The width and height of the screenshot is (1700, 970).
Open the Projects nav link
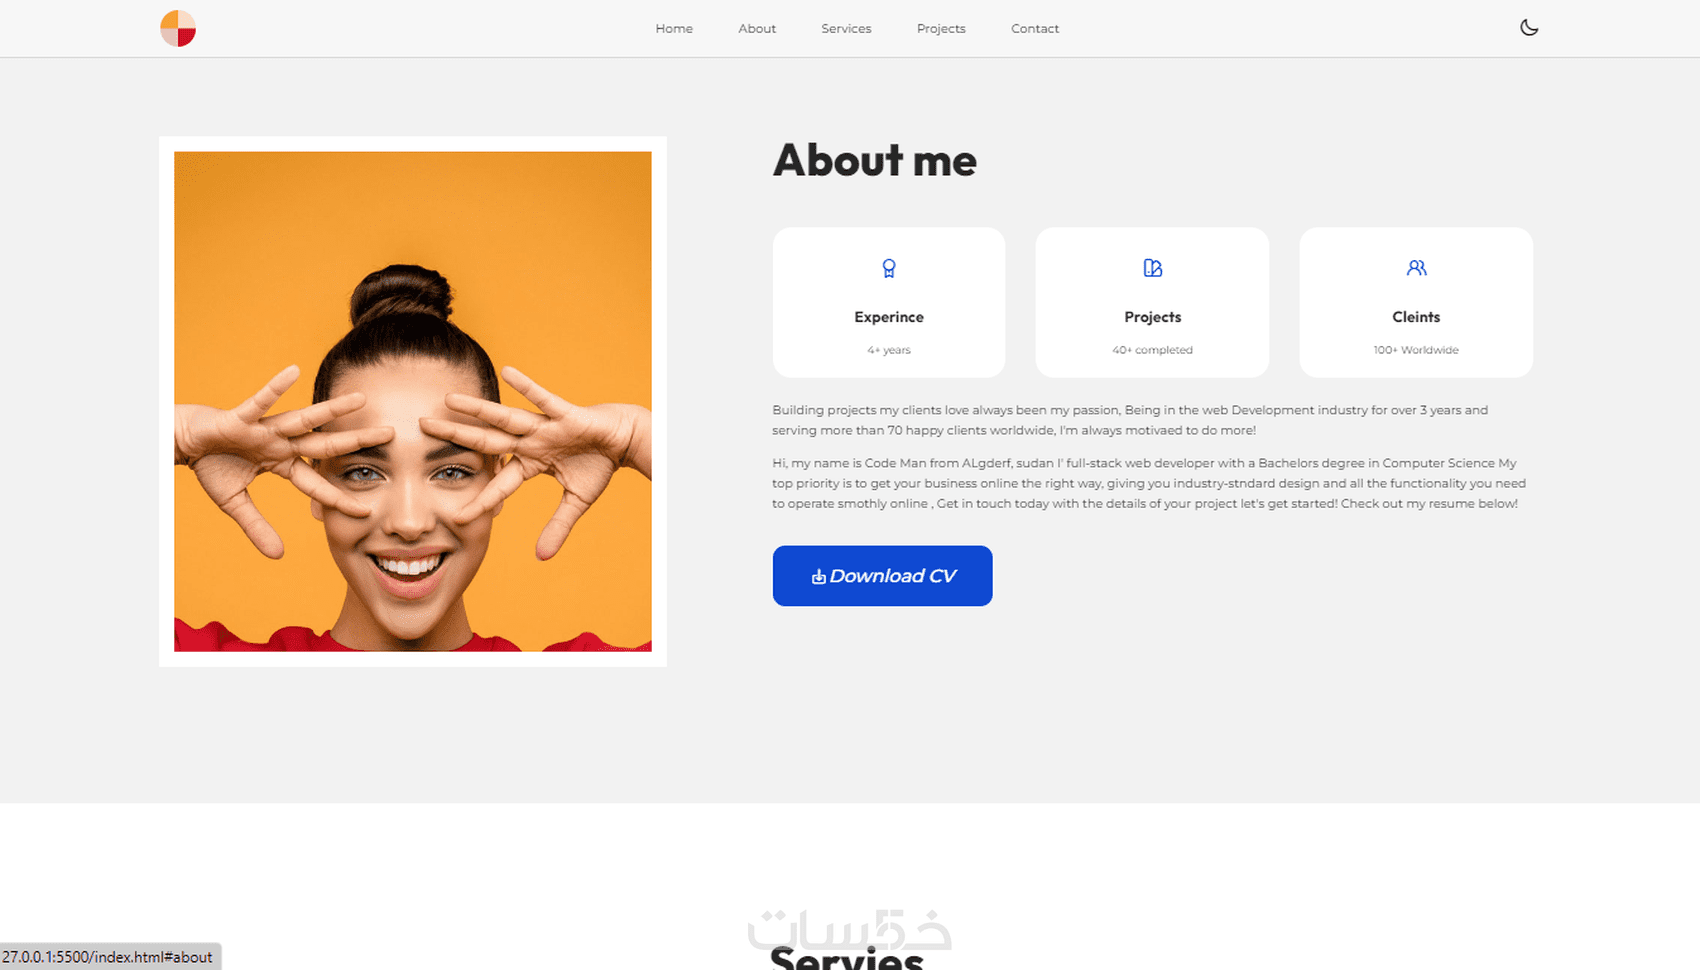tap(941, 29)
